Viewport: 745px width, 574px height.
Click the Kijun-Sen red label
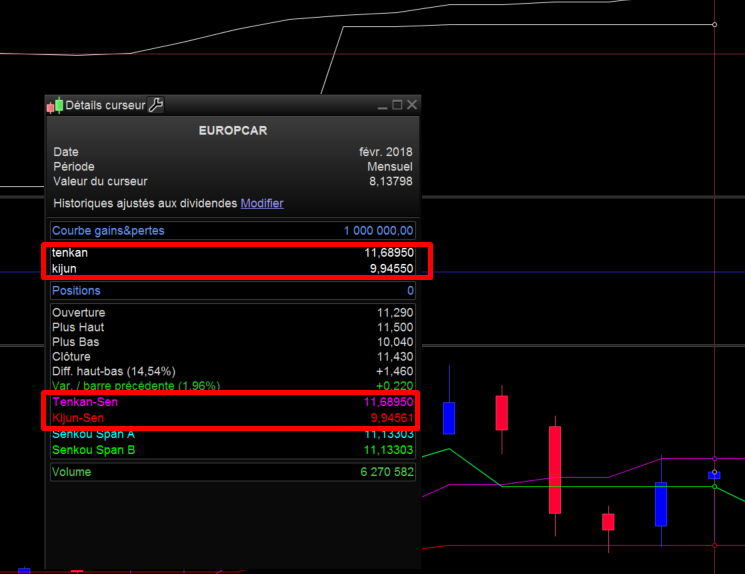pos(78,418)
